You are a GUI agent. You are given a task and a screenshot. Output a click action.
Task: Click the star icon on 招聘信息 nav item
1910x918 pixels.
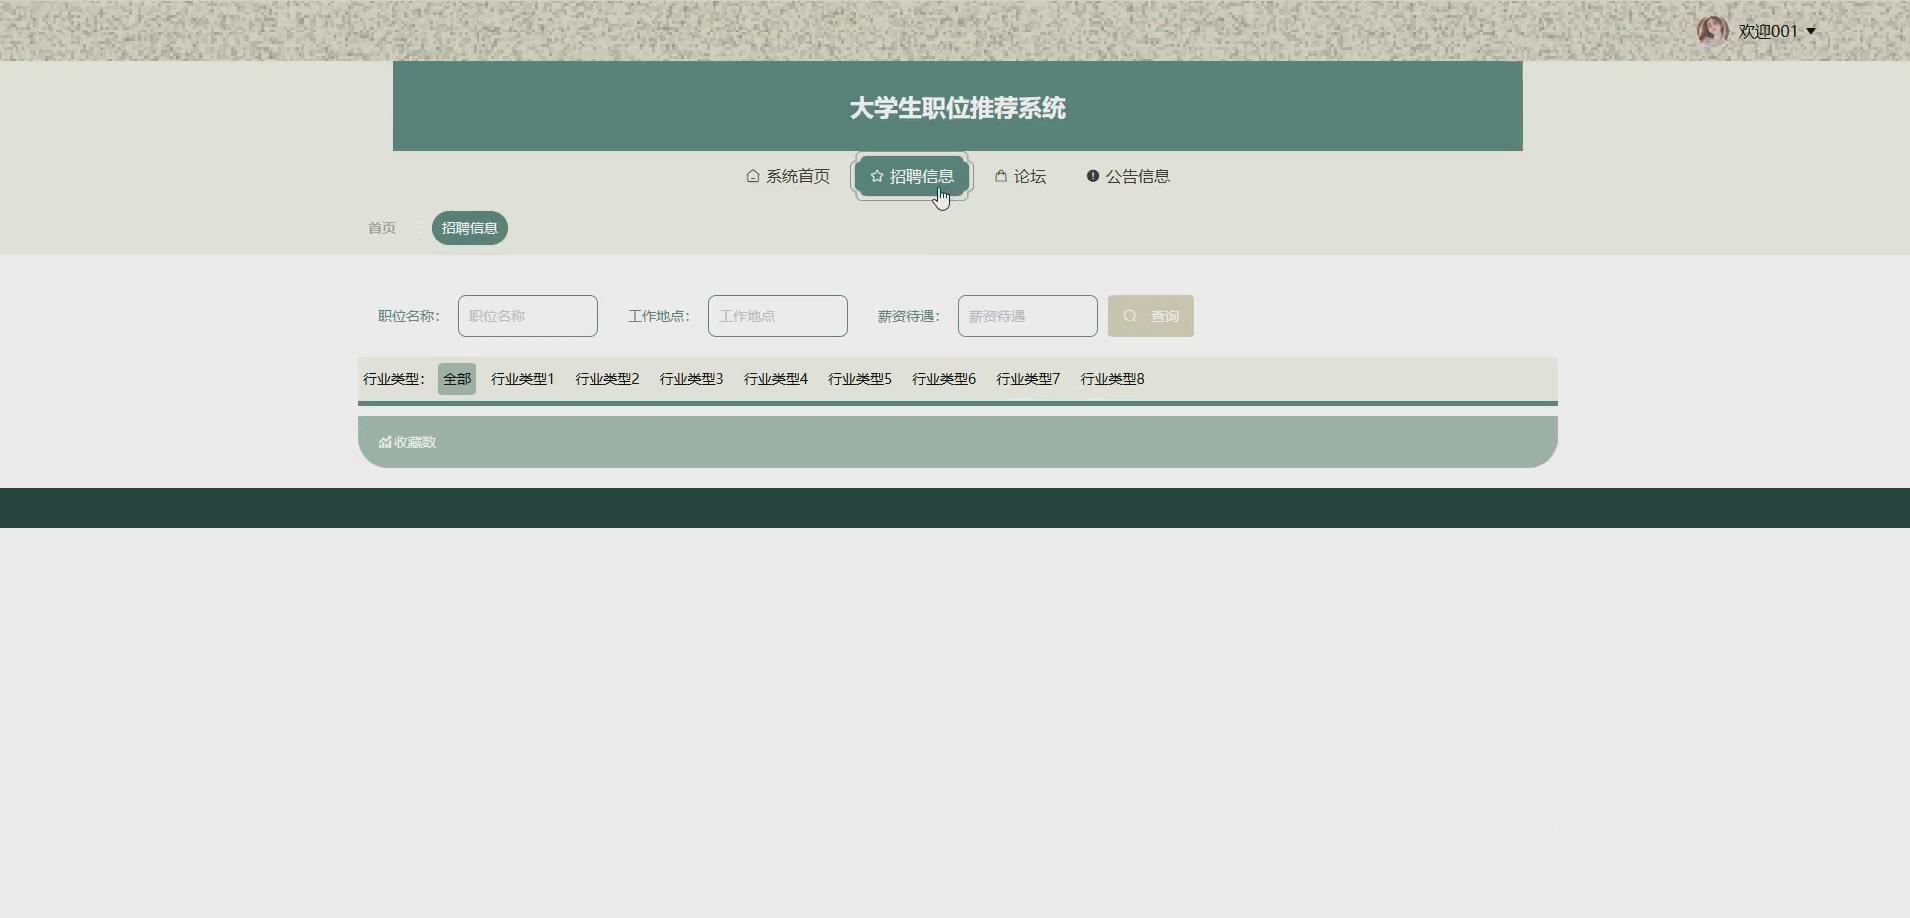click(876, 176)
